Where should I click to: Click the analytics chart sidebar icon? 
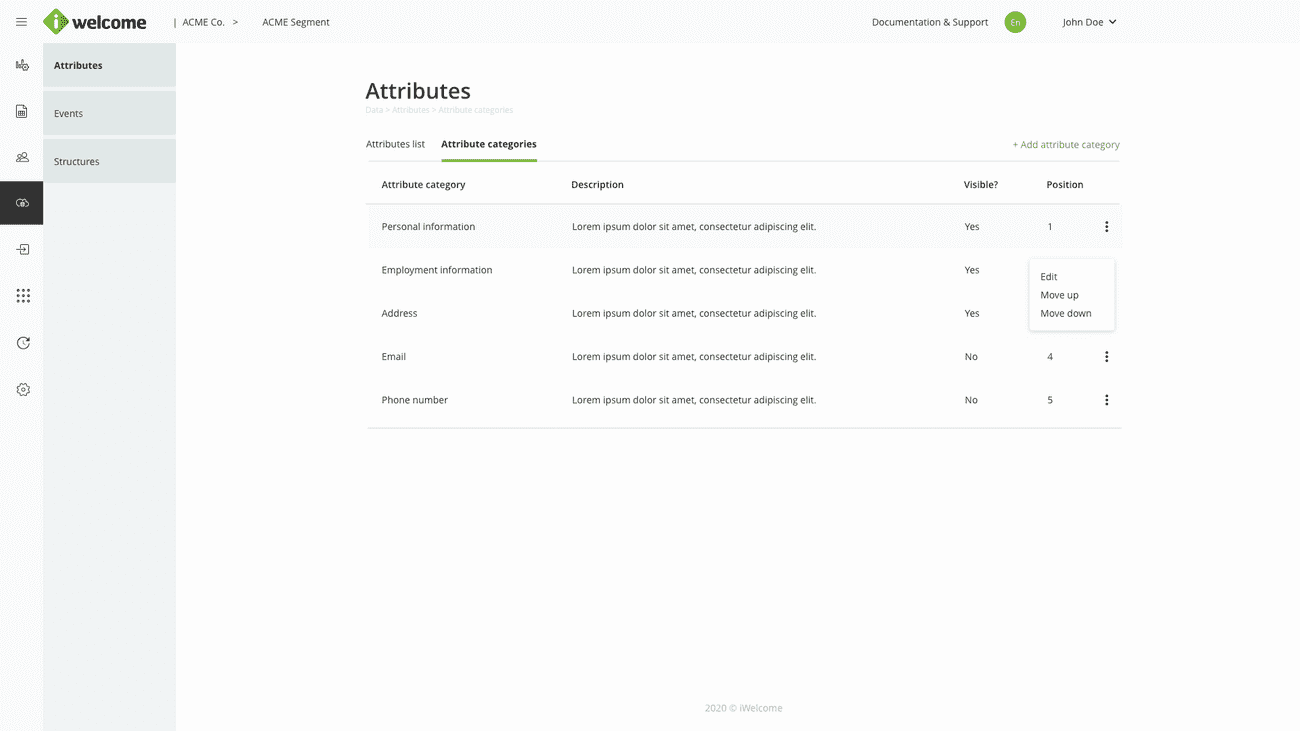[x=22, y=65]
